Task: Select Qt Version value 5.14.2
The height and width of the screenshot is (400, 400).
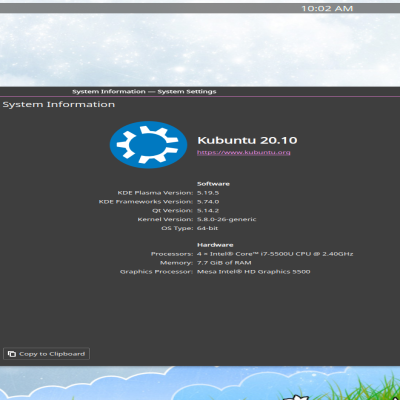Action: pos(208,211)
